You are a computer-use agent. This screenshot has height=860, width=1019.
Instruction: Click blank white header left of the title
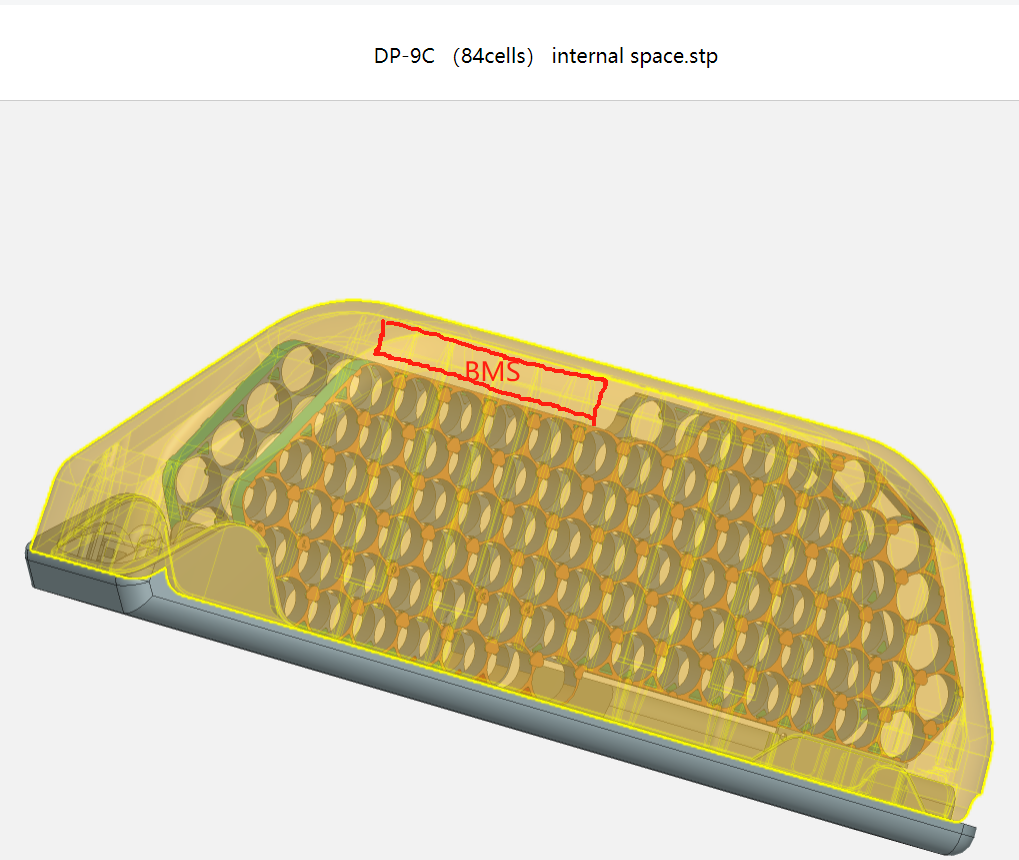tap(150, 56)
